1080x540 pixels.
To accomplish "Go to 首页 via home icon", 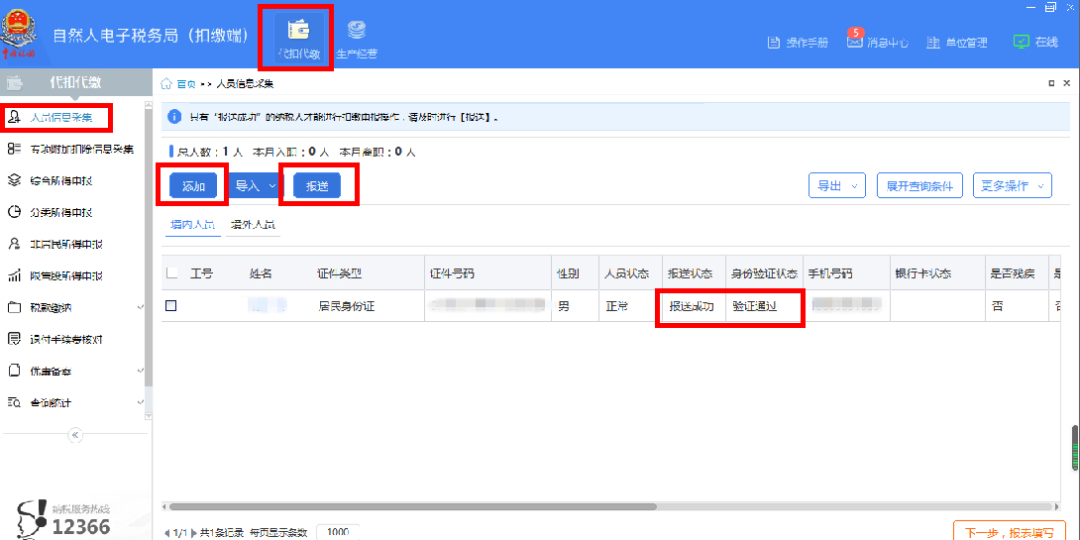I will (178, 84).
